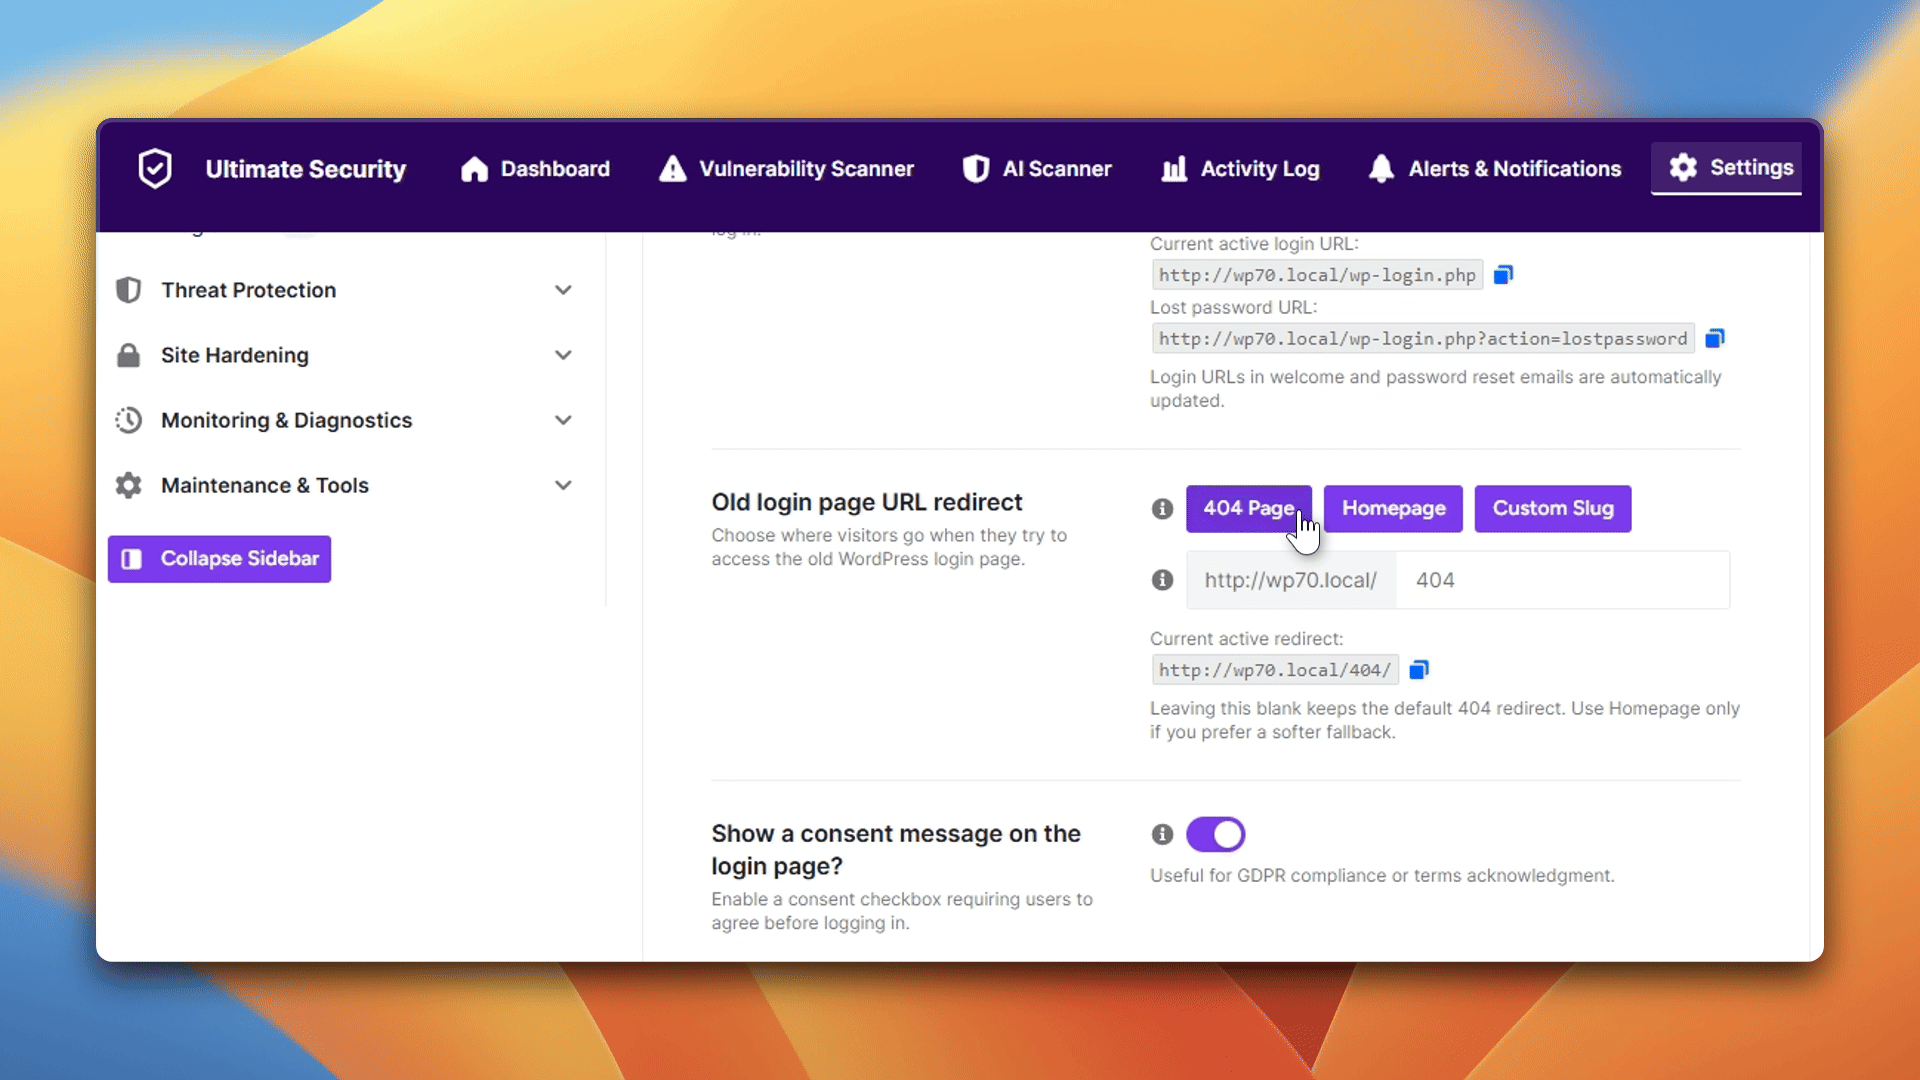This screenshot has height=1080, width=1920.
Task: Click the sidebar panel icon in Collapse Sidebar
Action: pyautogui.click(x=132, y=559)
